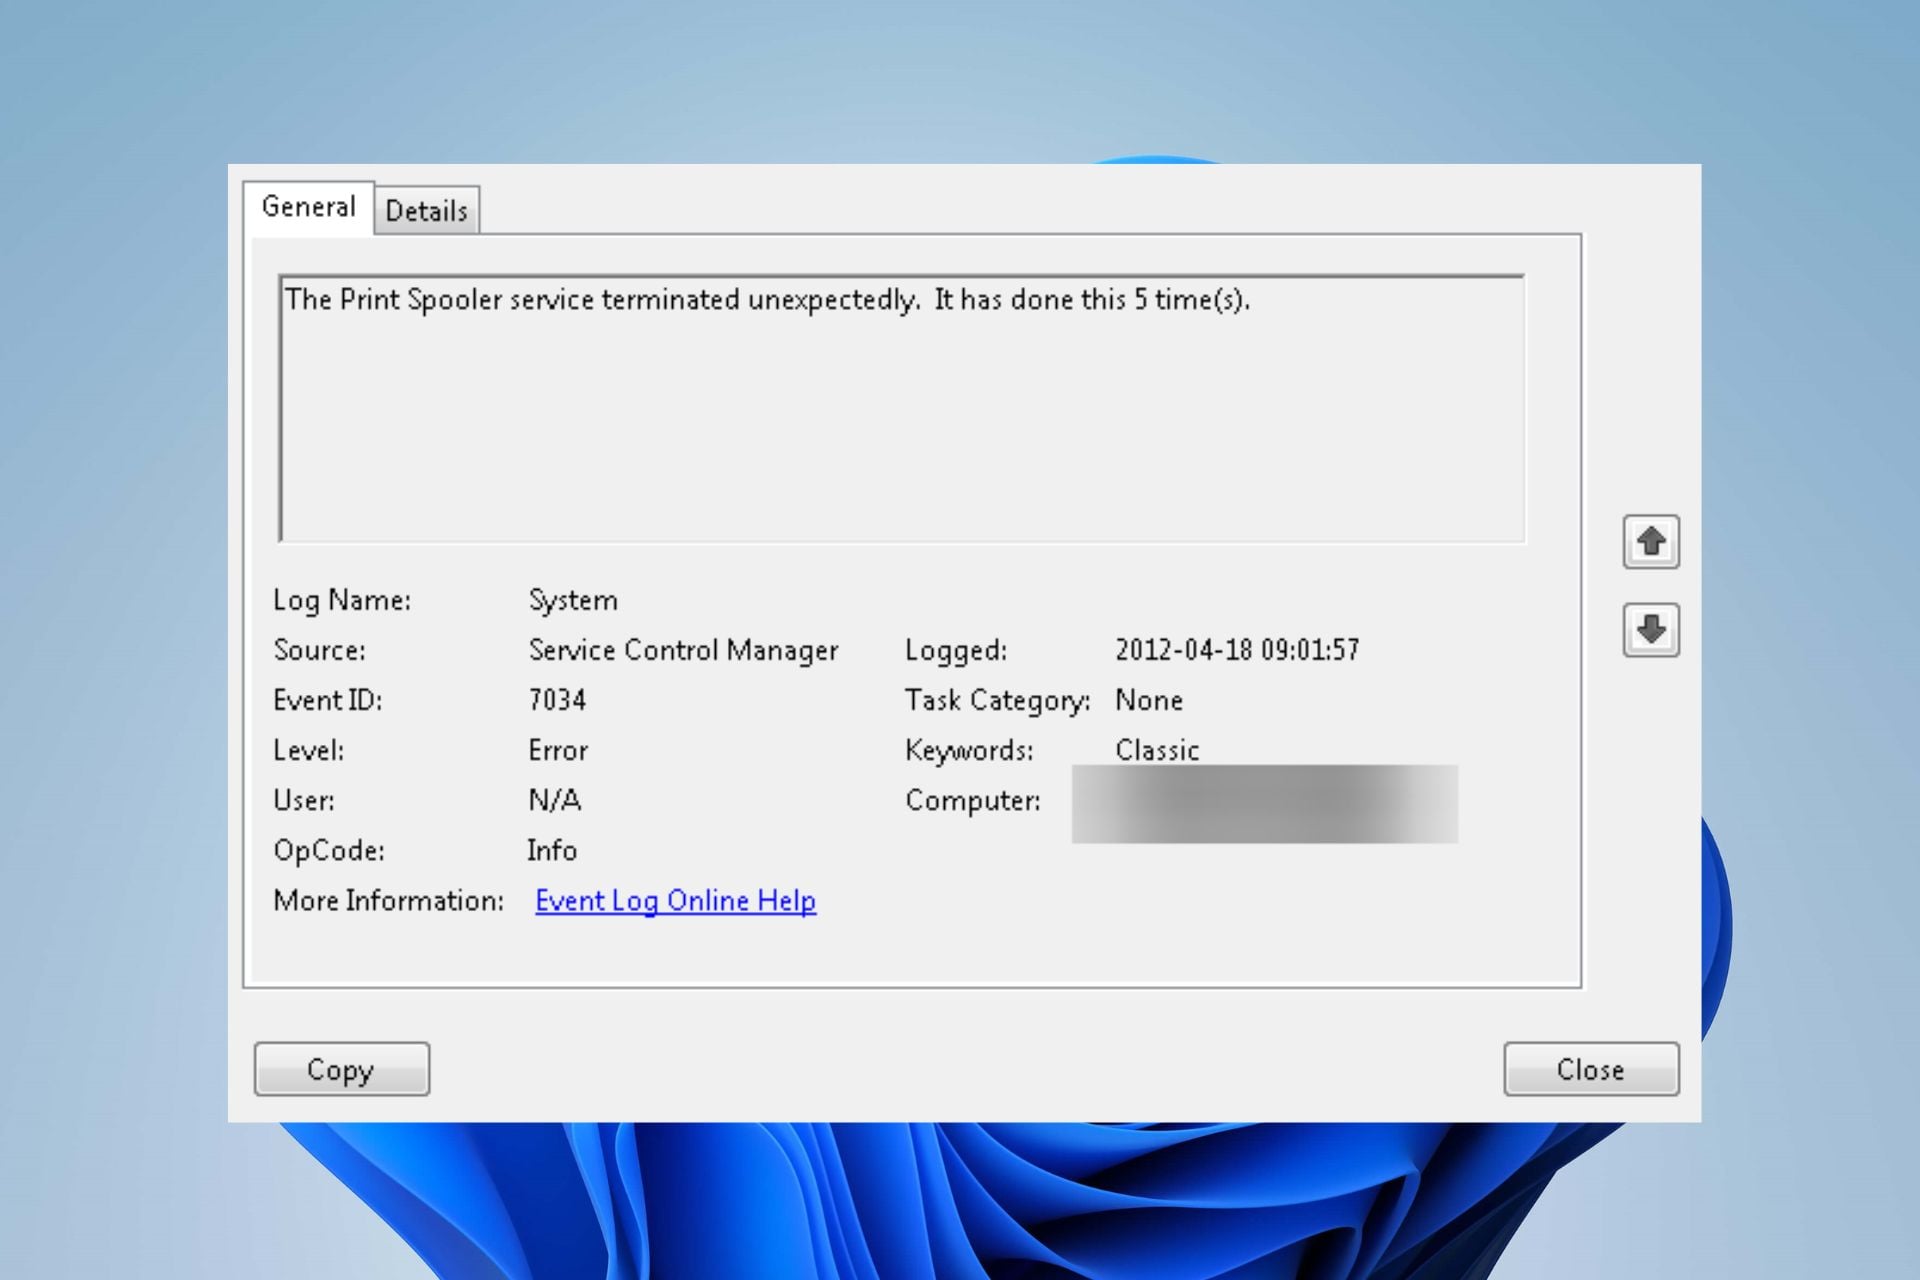The width and height of the screenshot is (1920, 1280).
Task: Click the logged timestamp 2012-04-18 09:01:57
Action: 1237,650
